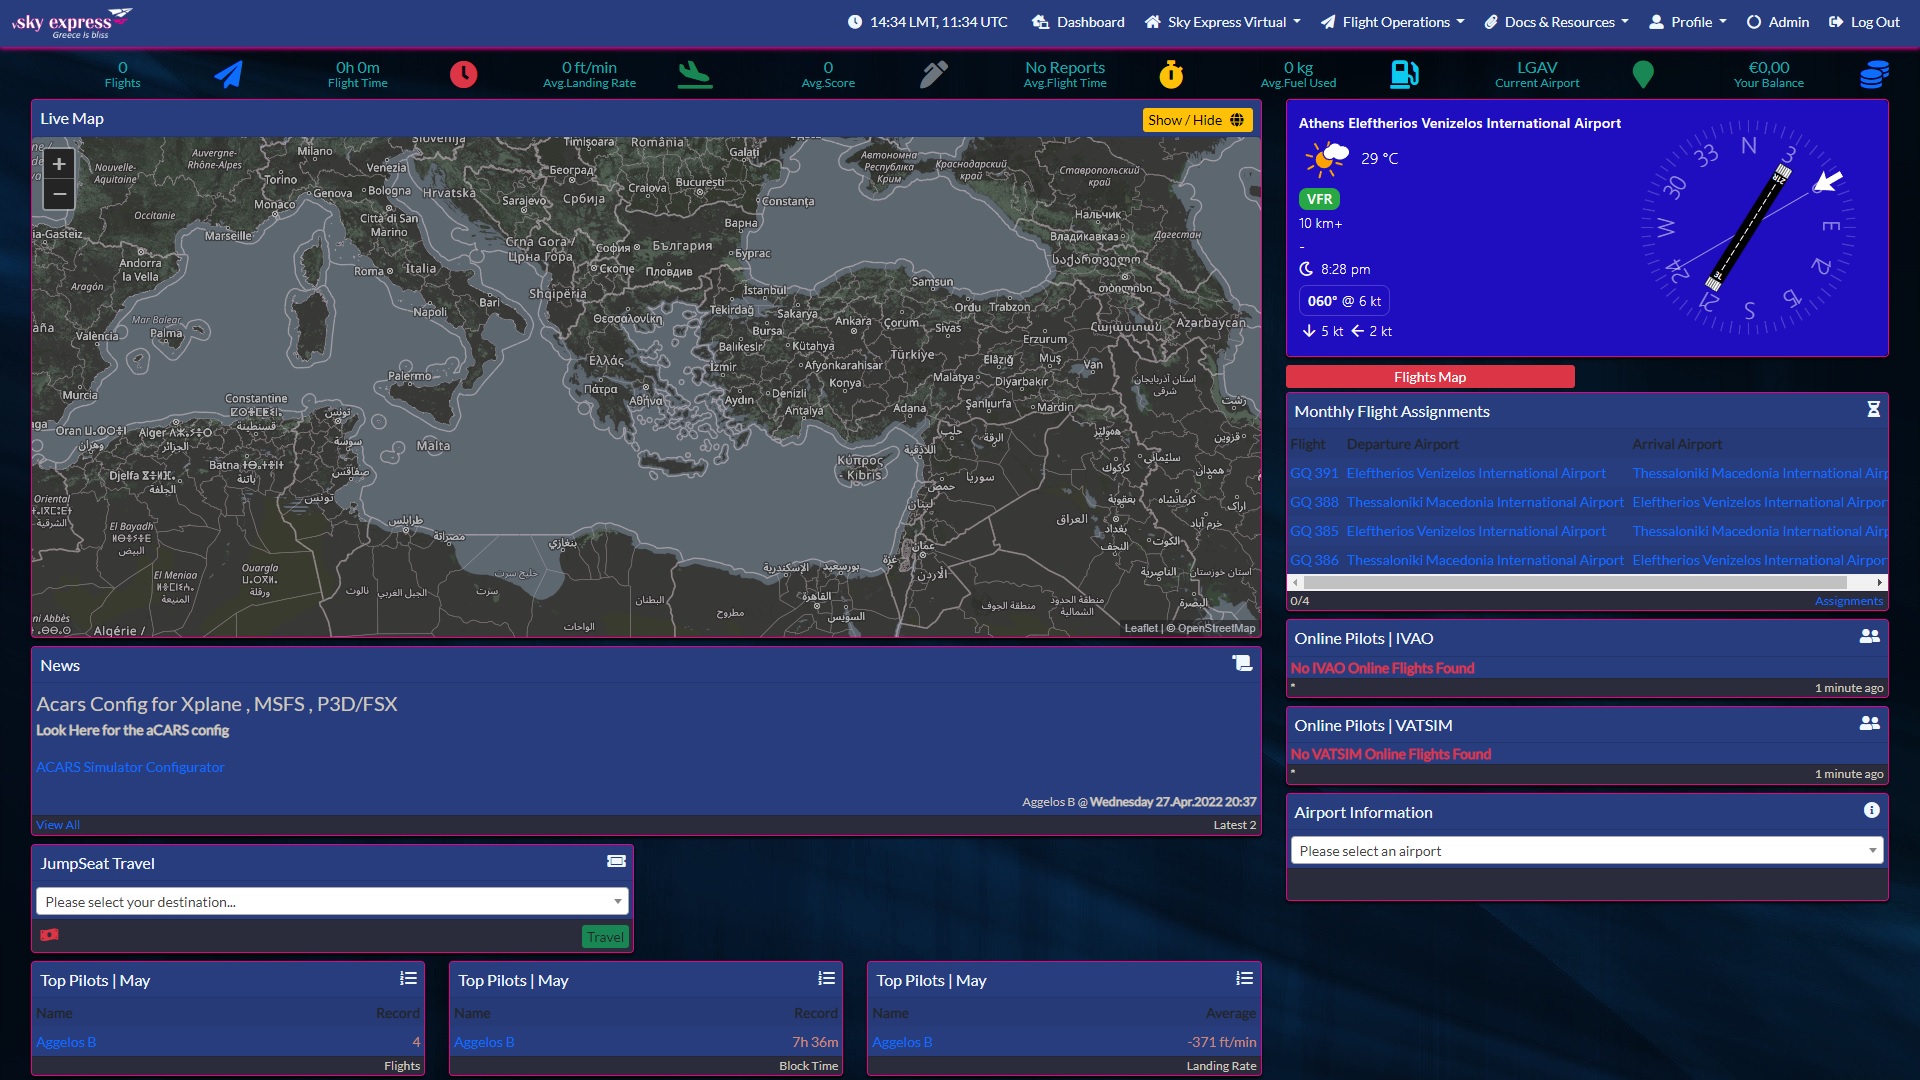Viewport: 1920px width, 1080px height.
Task: Click the red JumpSeat ticket icon
Action: point(49,935)
